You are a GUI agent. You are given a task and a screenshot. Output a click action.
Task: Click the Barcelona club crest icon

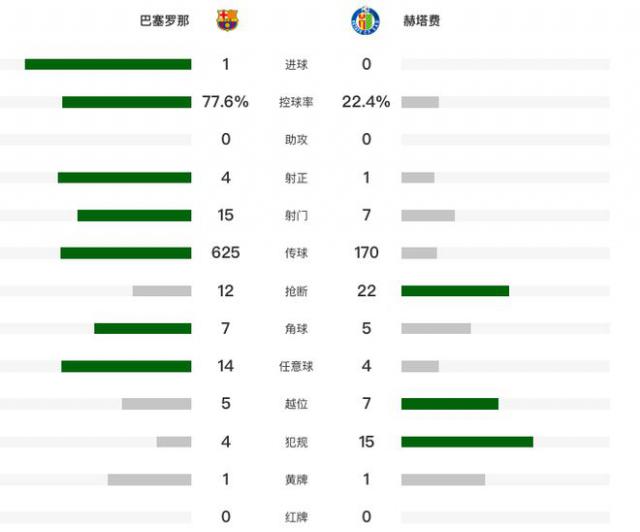pos(229,21)
